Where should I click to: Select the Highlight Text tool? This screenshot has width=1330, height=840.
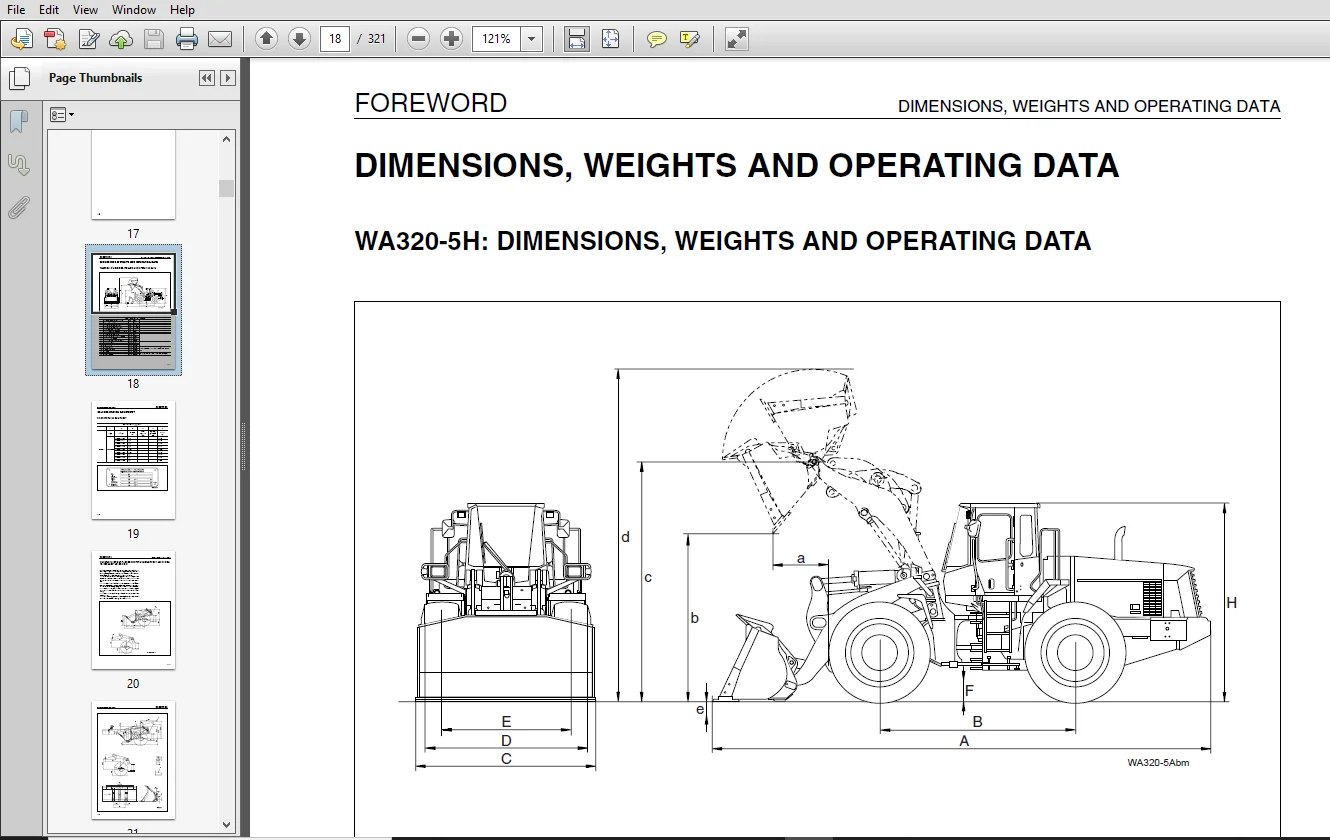[689, 39]
